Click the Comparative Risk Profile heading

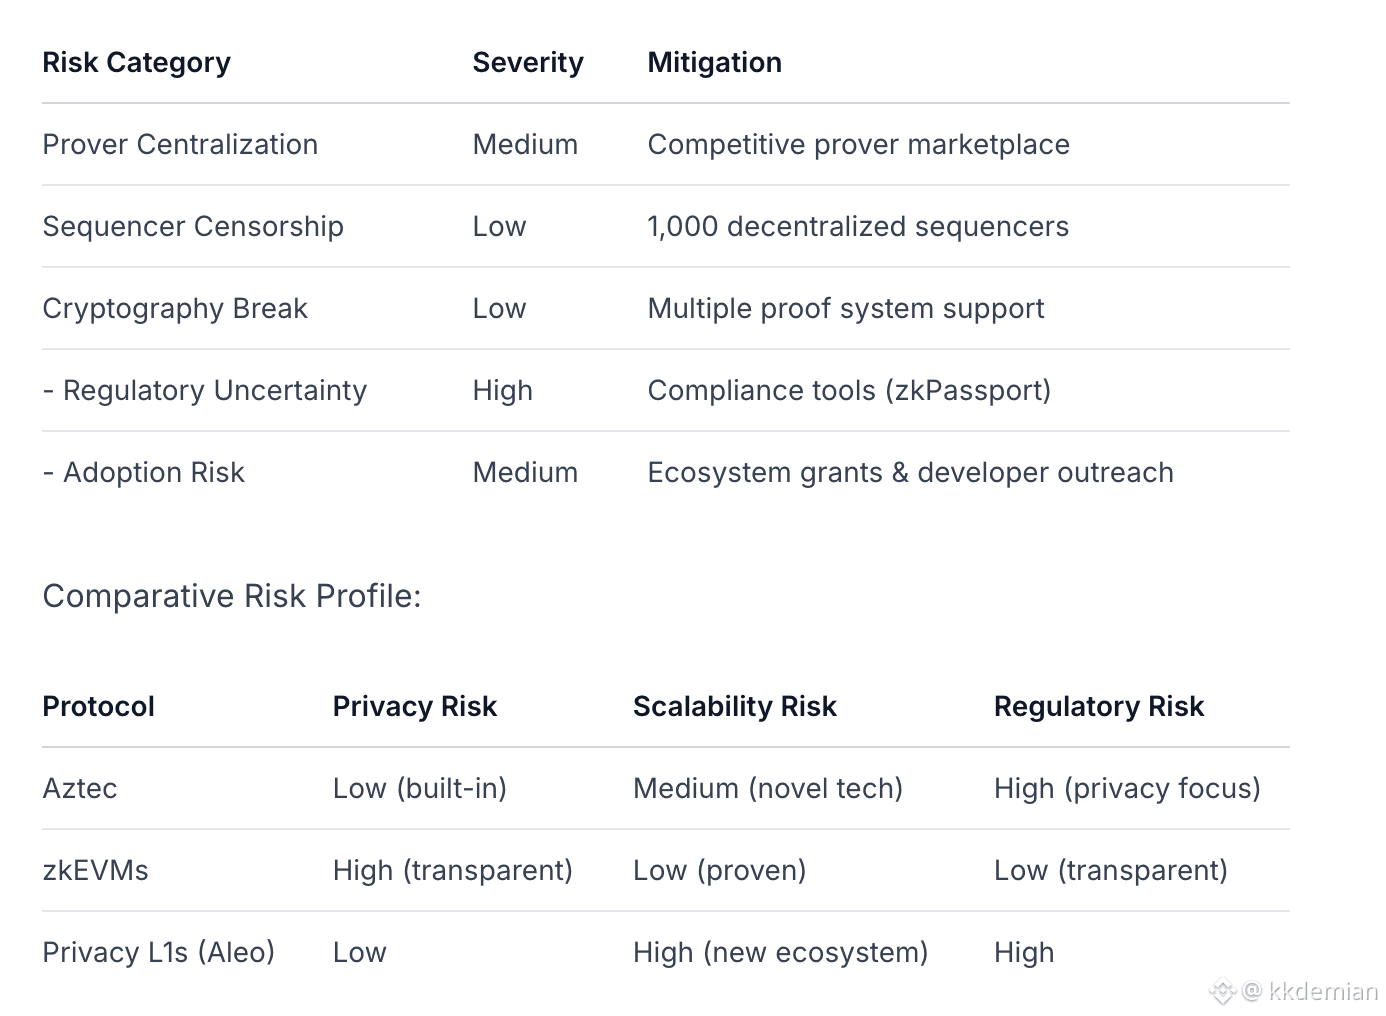tap(232, 596)
